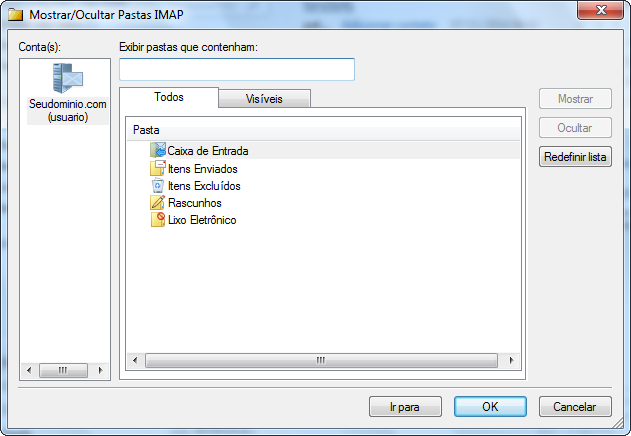Image resolution: width=631 pixels, height=436 pixels.
Task: Click the Itens Excluídos recycle bin icon
Action: click(x=158, y=186)
